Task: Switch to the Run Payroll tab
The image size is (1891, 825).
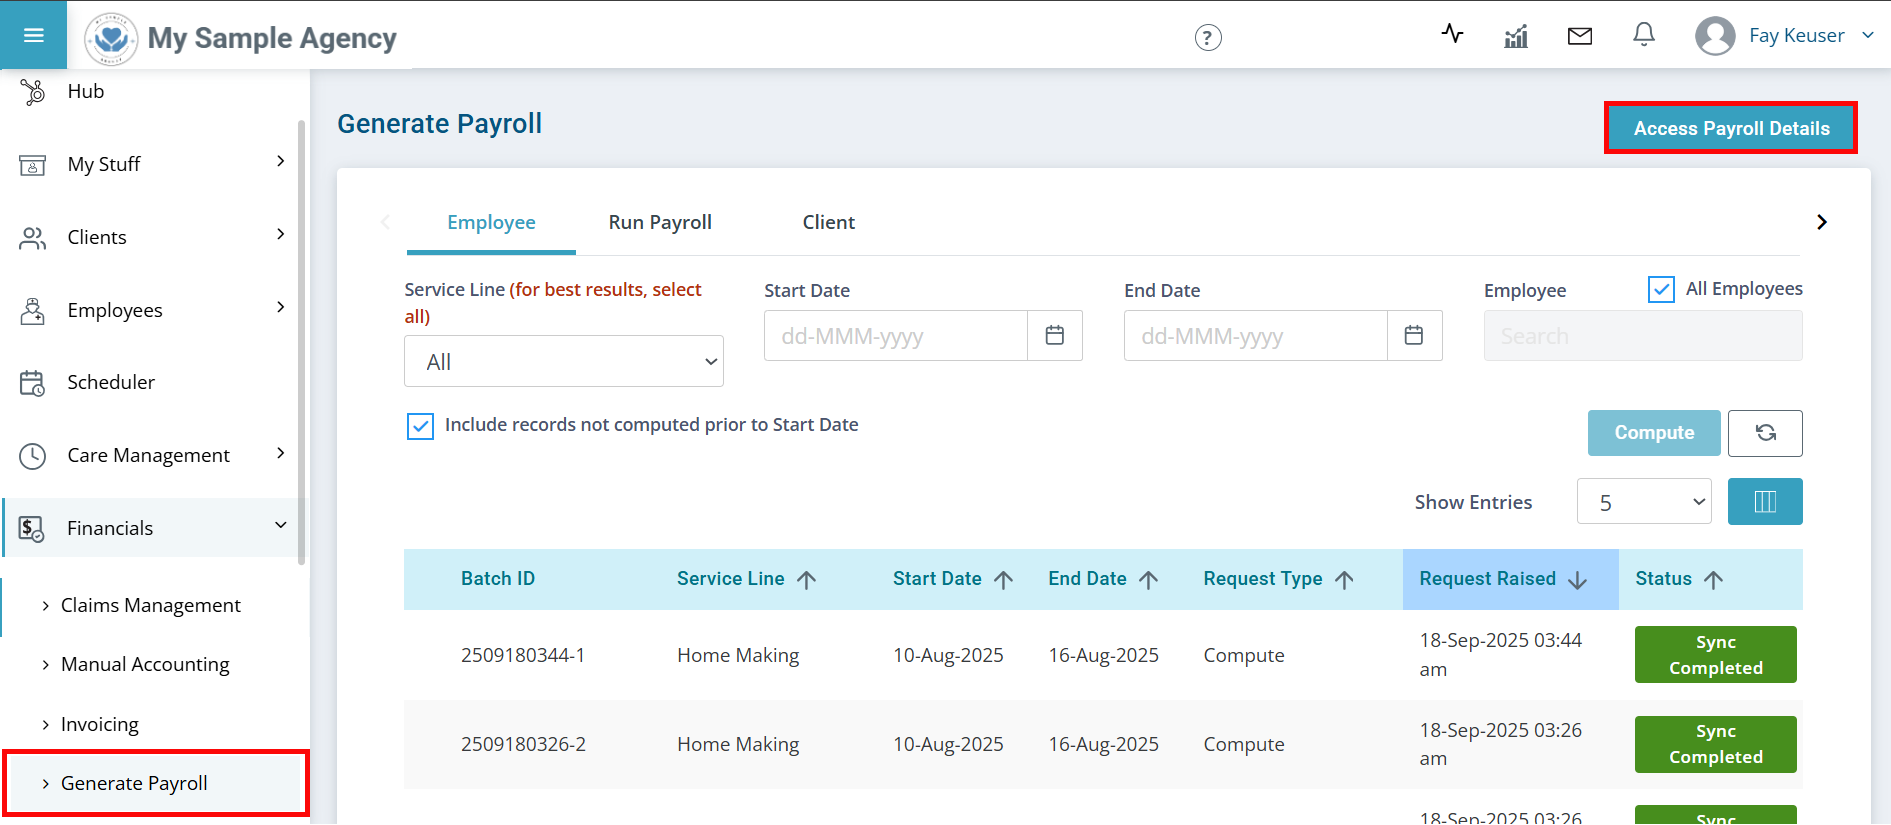Action: coord(660,223)
